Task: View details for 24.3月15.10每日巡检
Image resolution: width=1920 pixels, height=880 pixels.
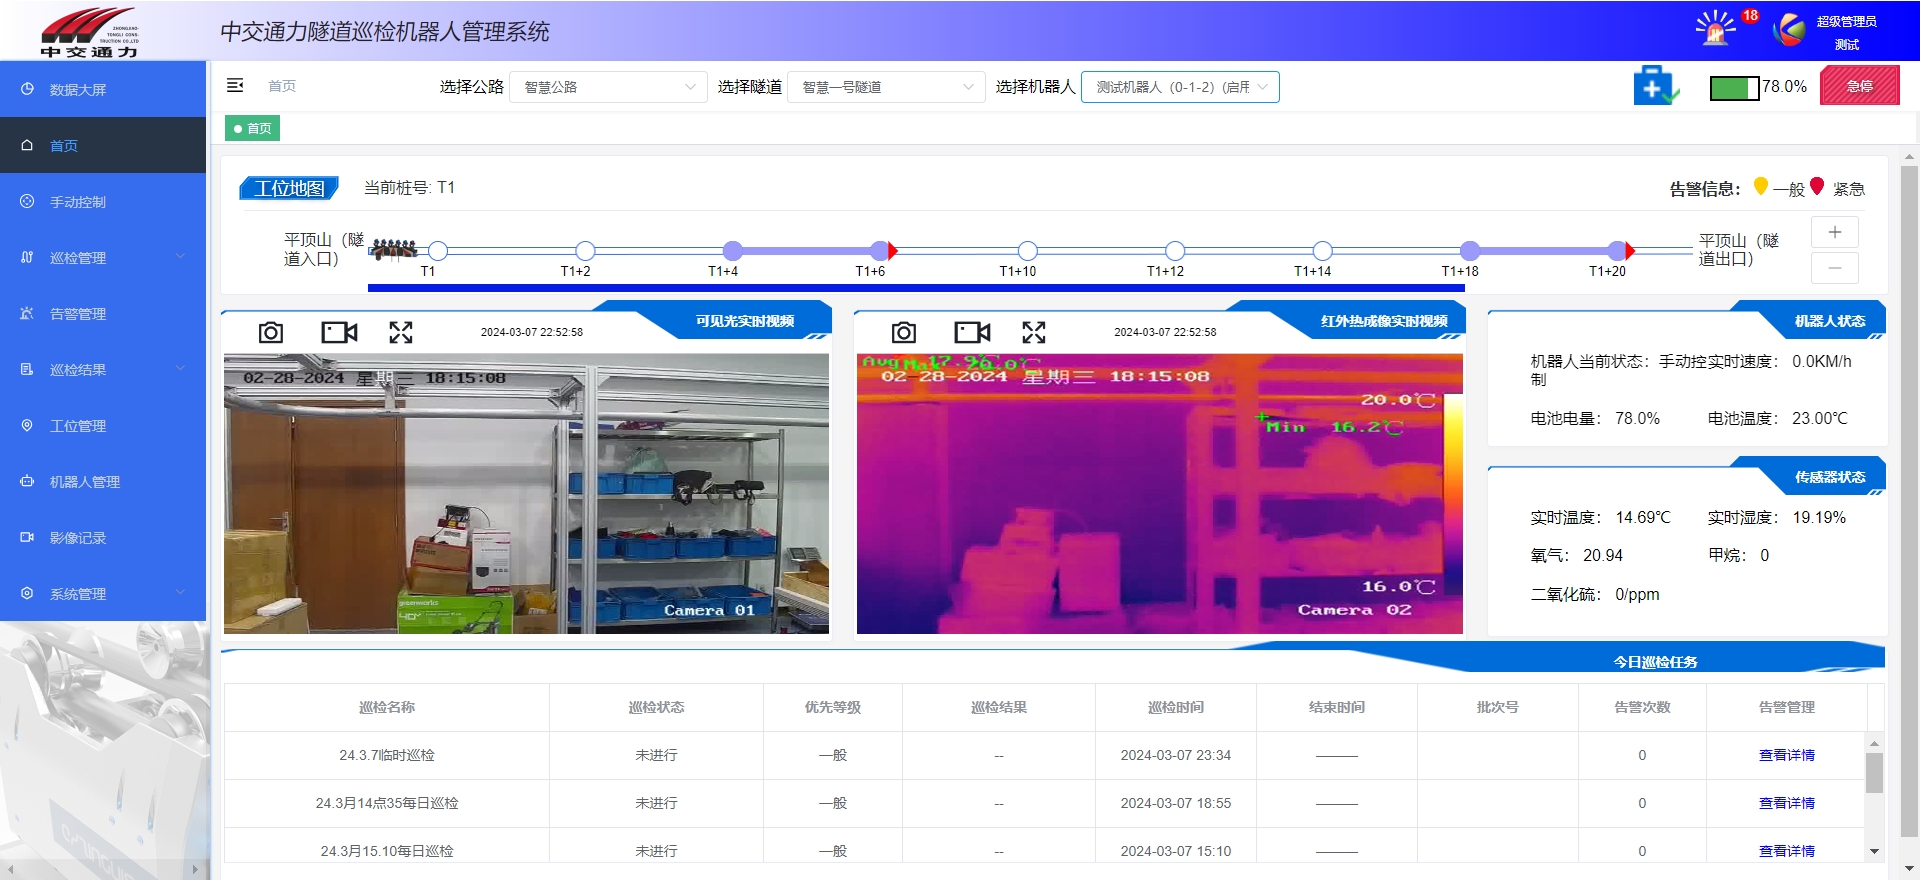Action: [x=1786, y=851]
